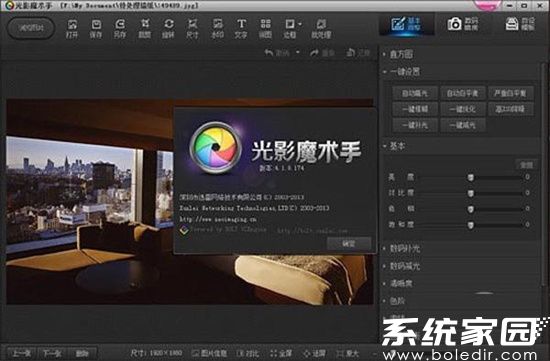Apply One-key Fill Light (一键补光)

[415, 125]
